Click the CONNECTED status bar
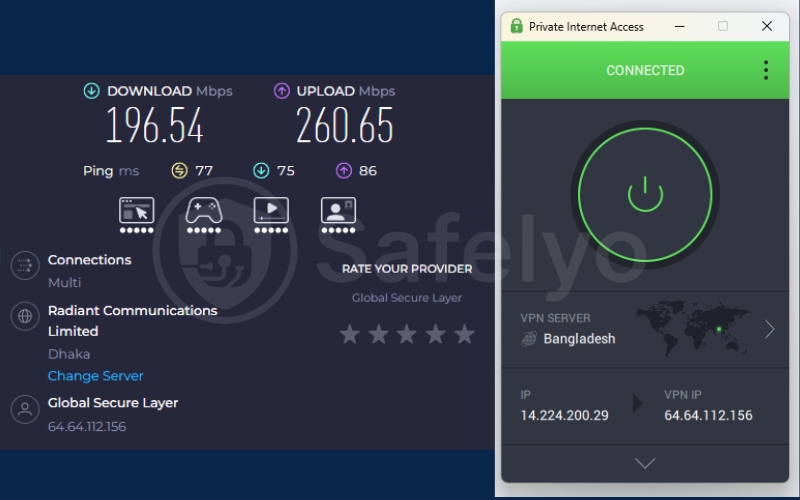Image resolution: width=800 pixels, height=500 pixels. (x=645, y=70)
